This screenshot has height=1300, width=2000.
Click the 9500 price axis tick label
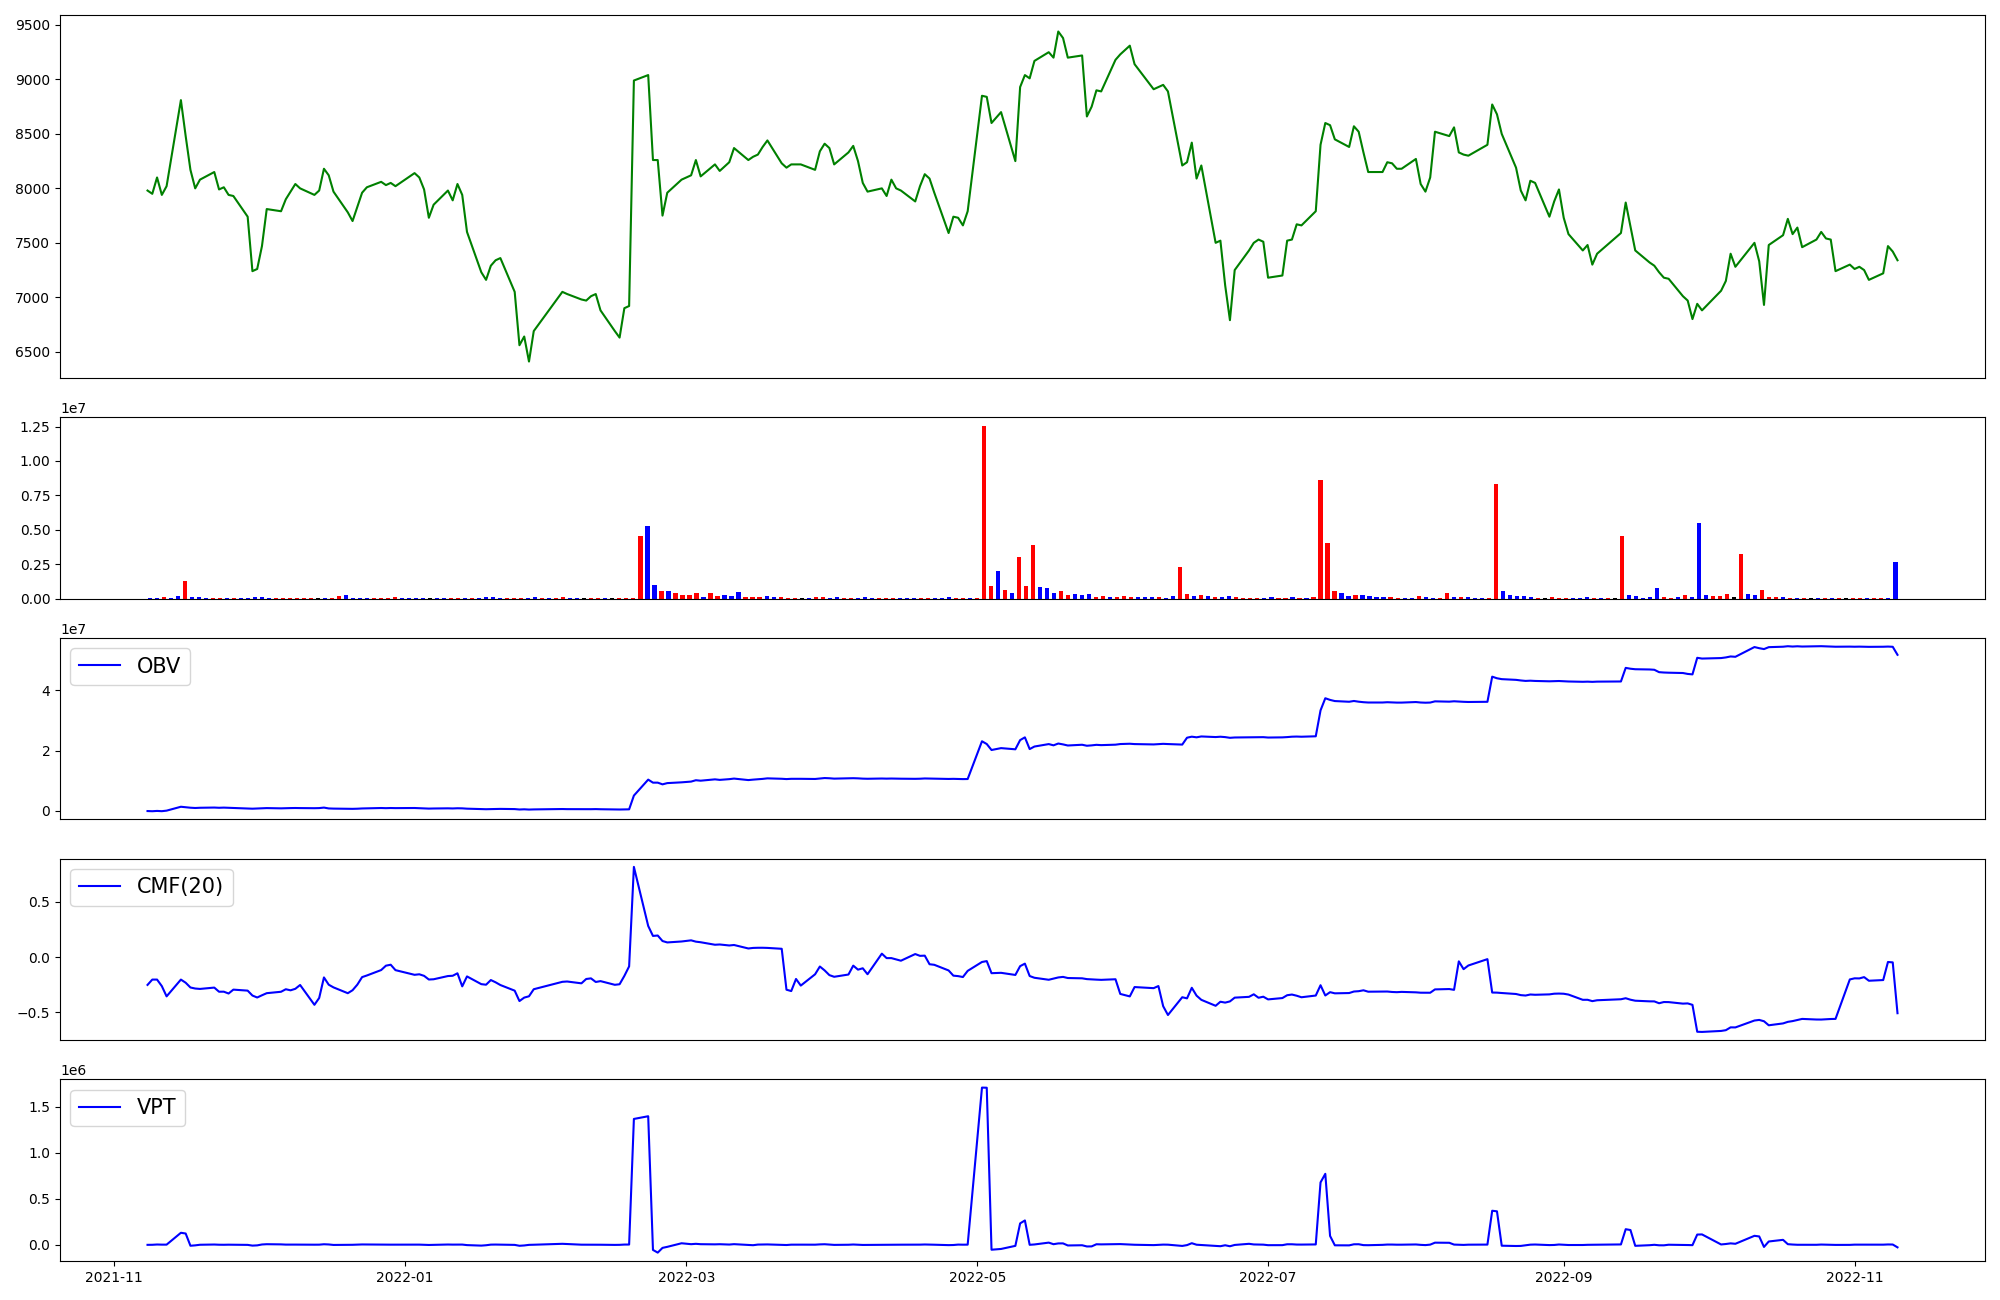click(x=33, y=25)
